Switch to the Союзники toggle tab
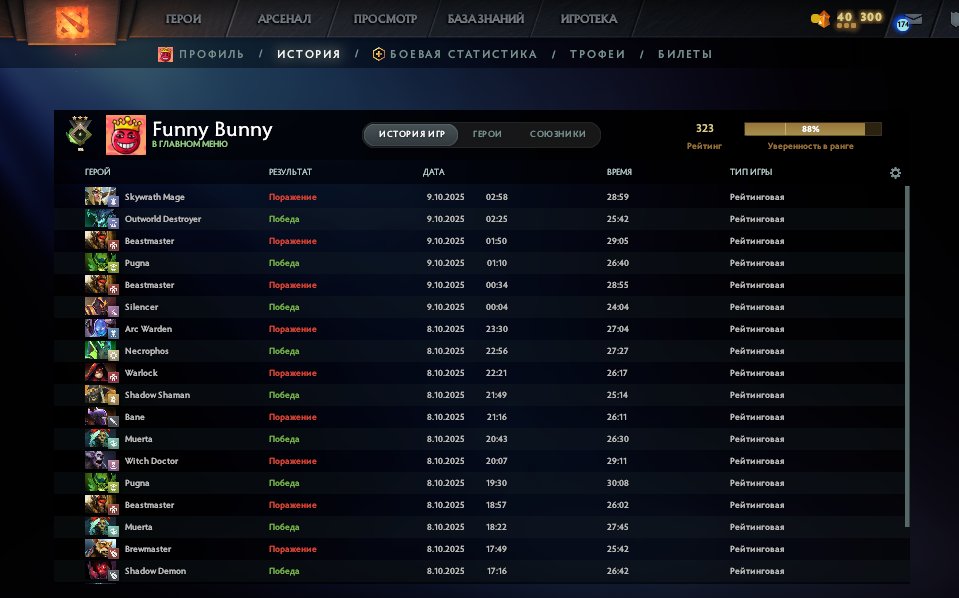This screenshot has width=959, height=598. (557, 134)
